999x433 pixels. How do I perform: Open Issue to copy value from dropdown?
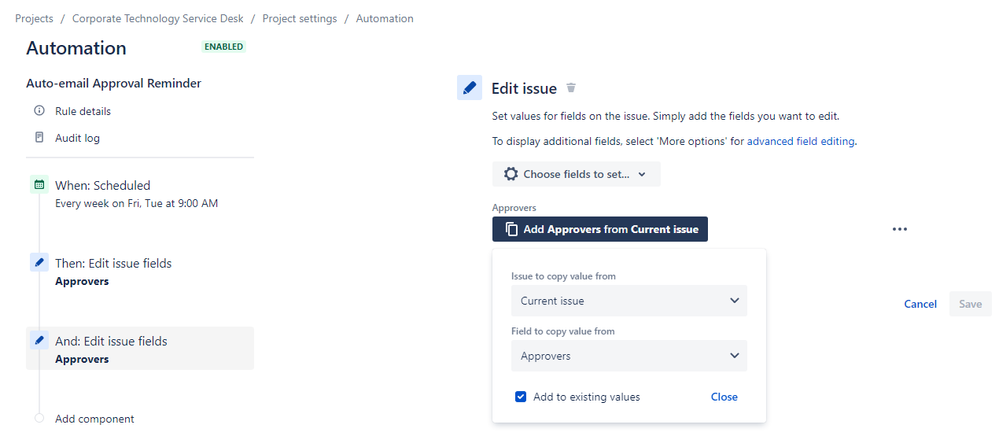click(x=629, y=301)
